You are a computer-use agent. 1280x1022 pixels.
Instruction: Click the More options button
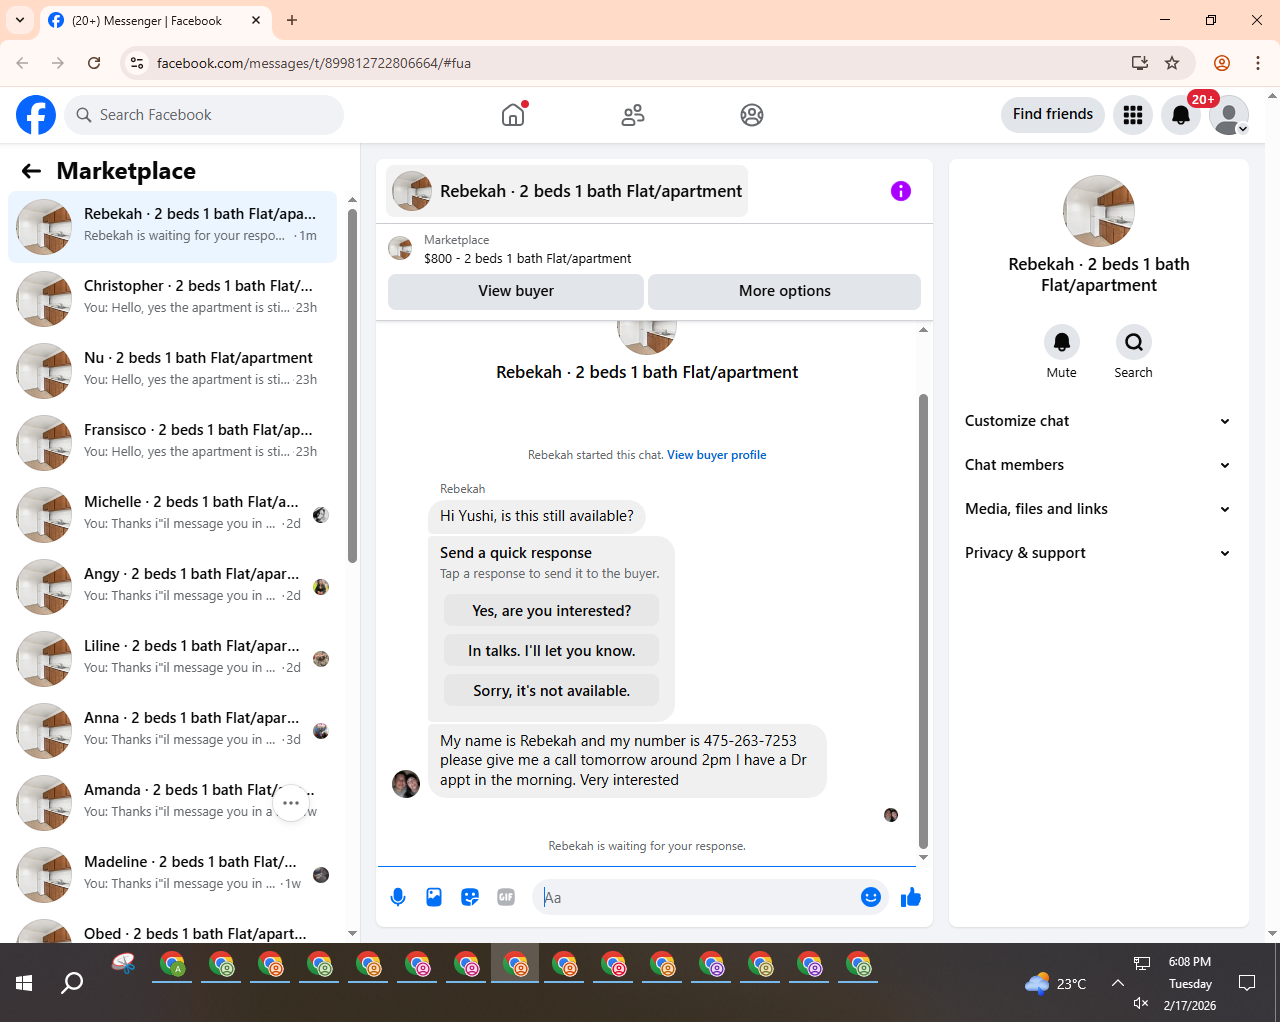click(x=784, y=291)
